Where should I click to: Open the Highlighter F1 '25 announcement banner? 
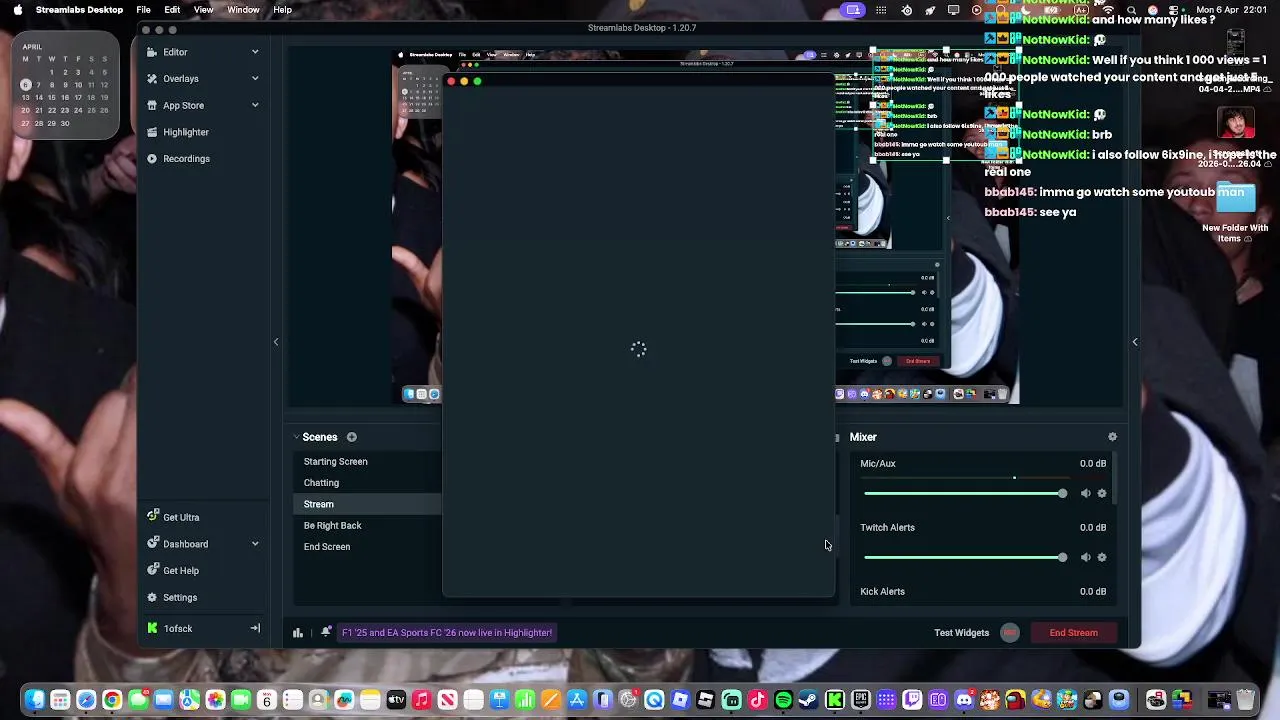[447, 632]
